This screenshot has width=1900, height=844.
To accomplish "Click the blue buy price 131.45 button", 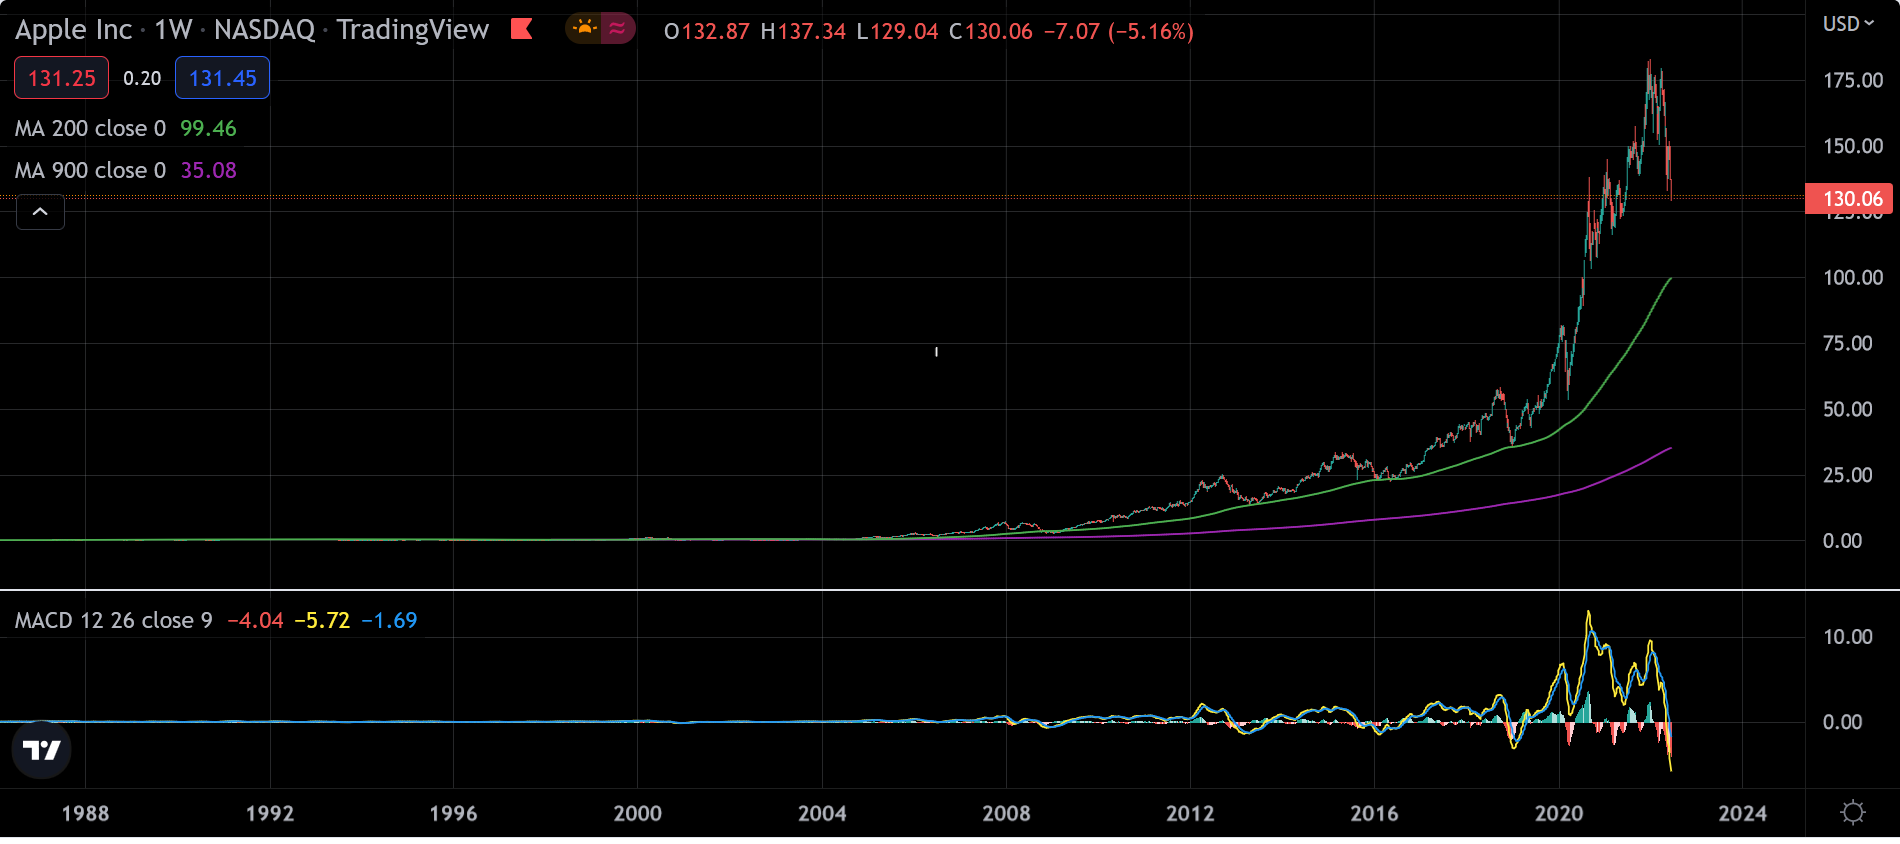I will pos(222,78).
